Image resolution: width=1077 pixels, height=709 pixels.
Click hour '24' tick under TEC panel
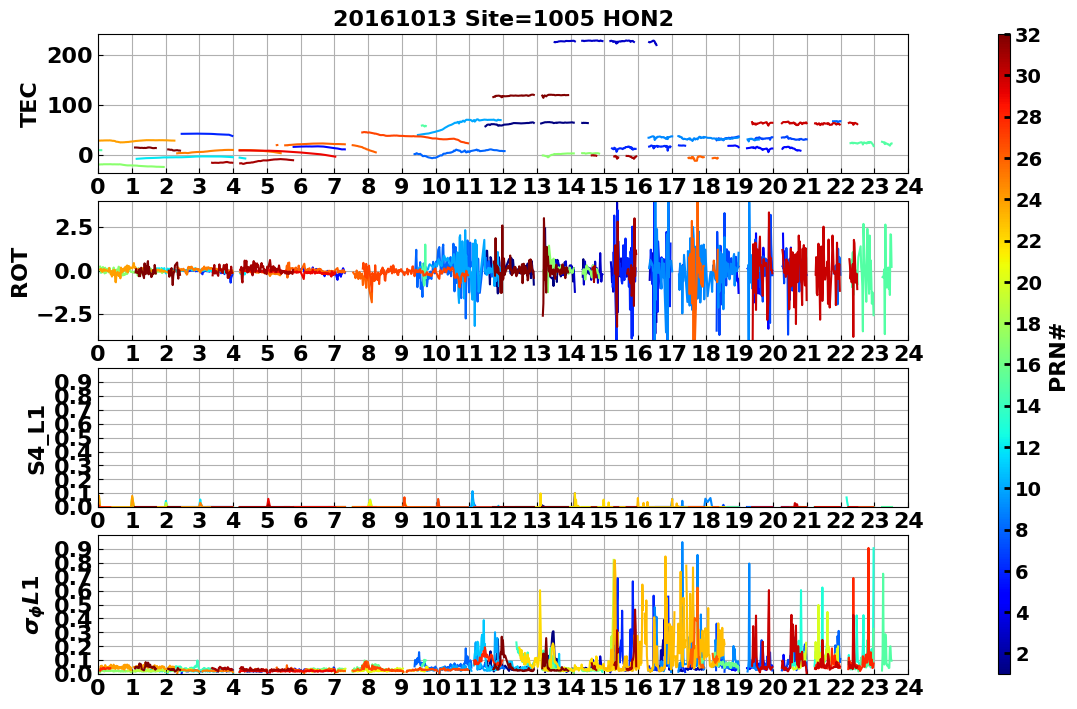(x=908, y=187)
